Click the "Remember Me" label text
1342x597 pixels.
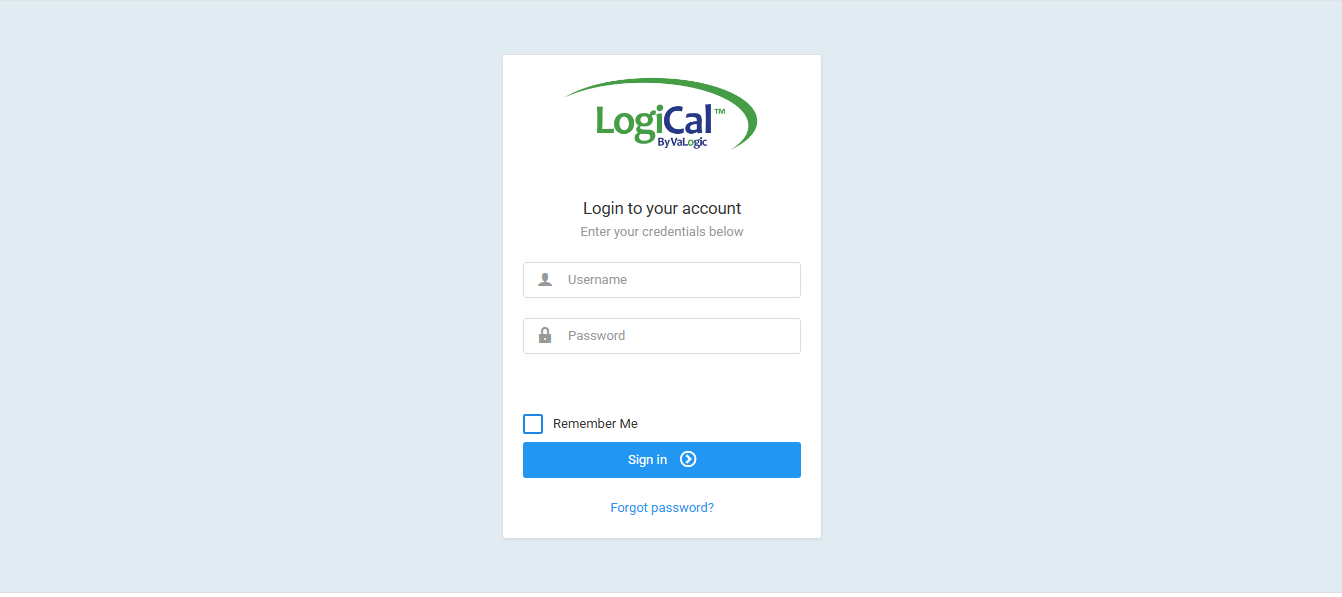point(595,424)
